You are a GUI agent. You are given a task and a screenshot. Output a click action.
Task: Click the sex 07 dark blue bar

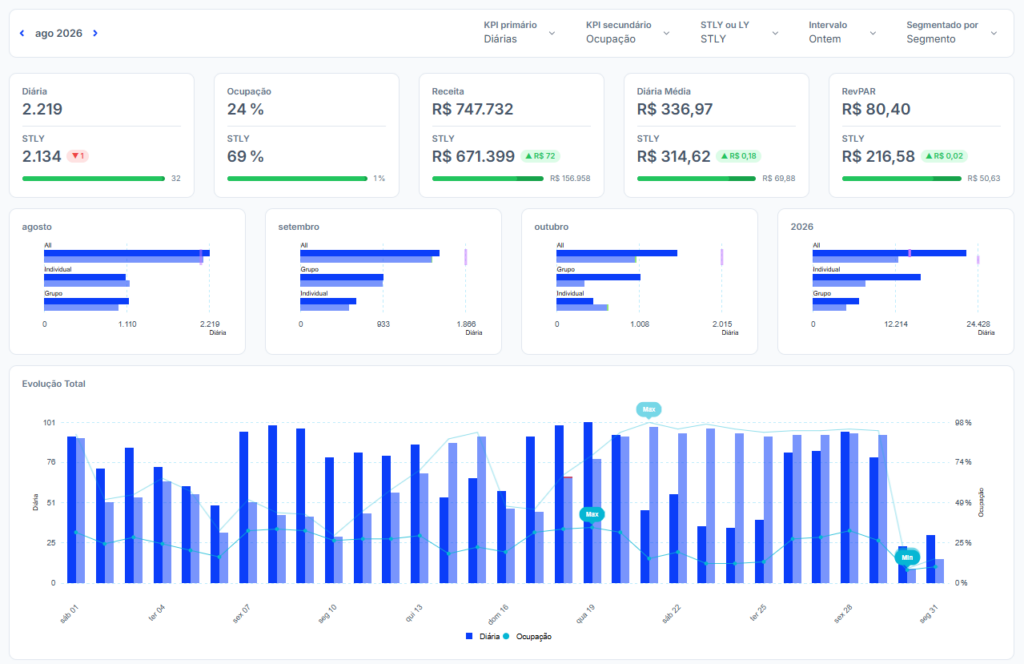pyautogui.click(x=244, y=507)
